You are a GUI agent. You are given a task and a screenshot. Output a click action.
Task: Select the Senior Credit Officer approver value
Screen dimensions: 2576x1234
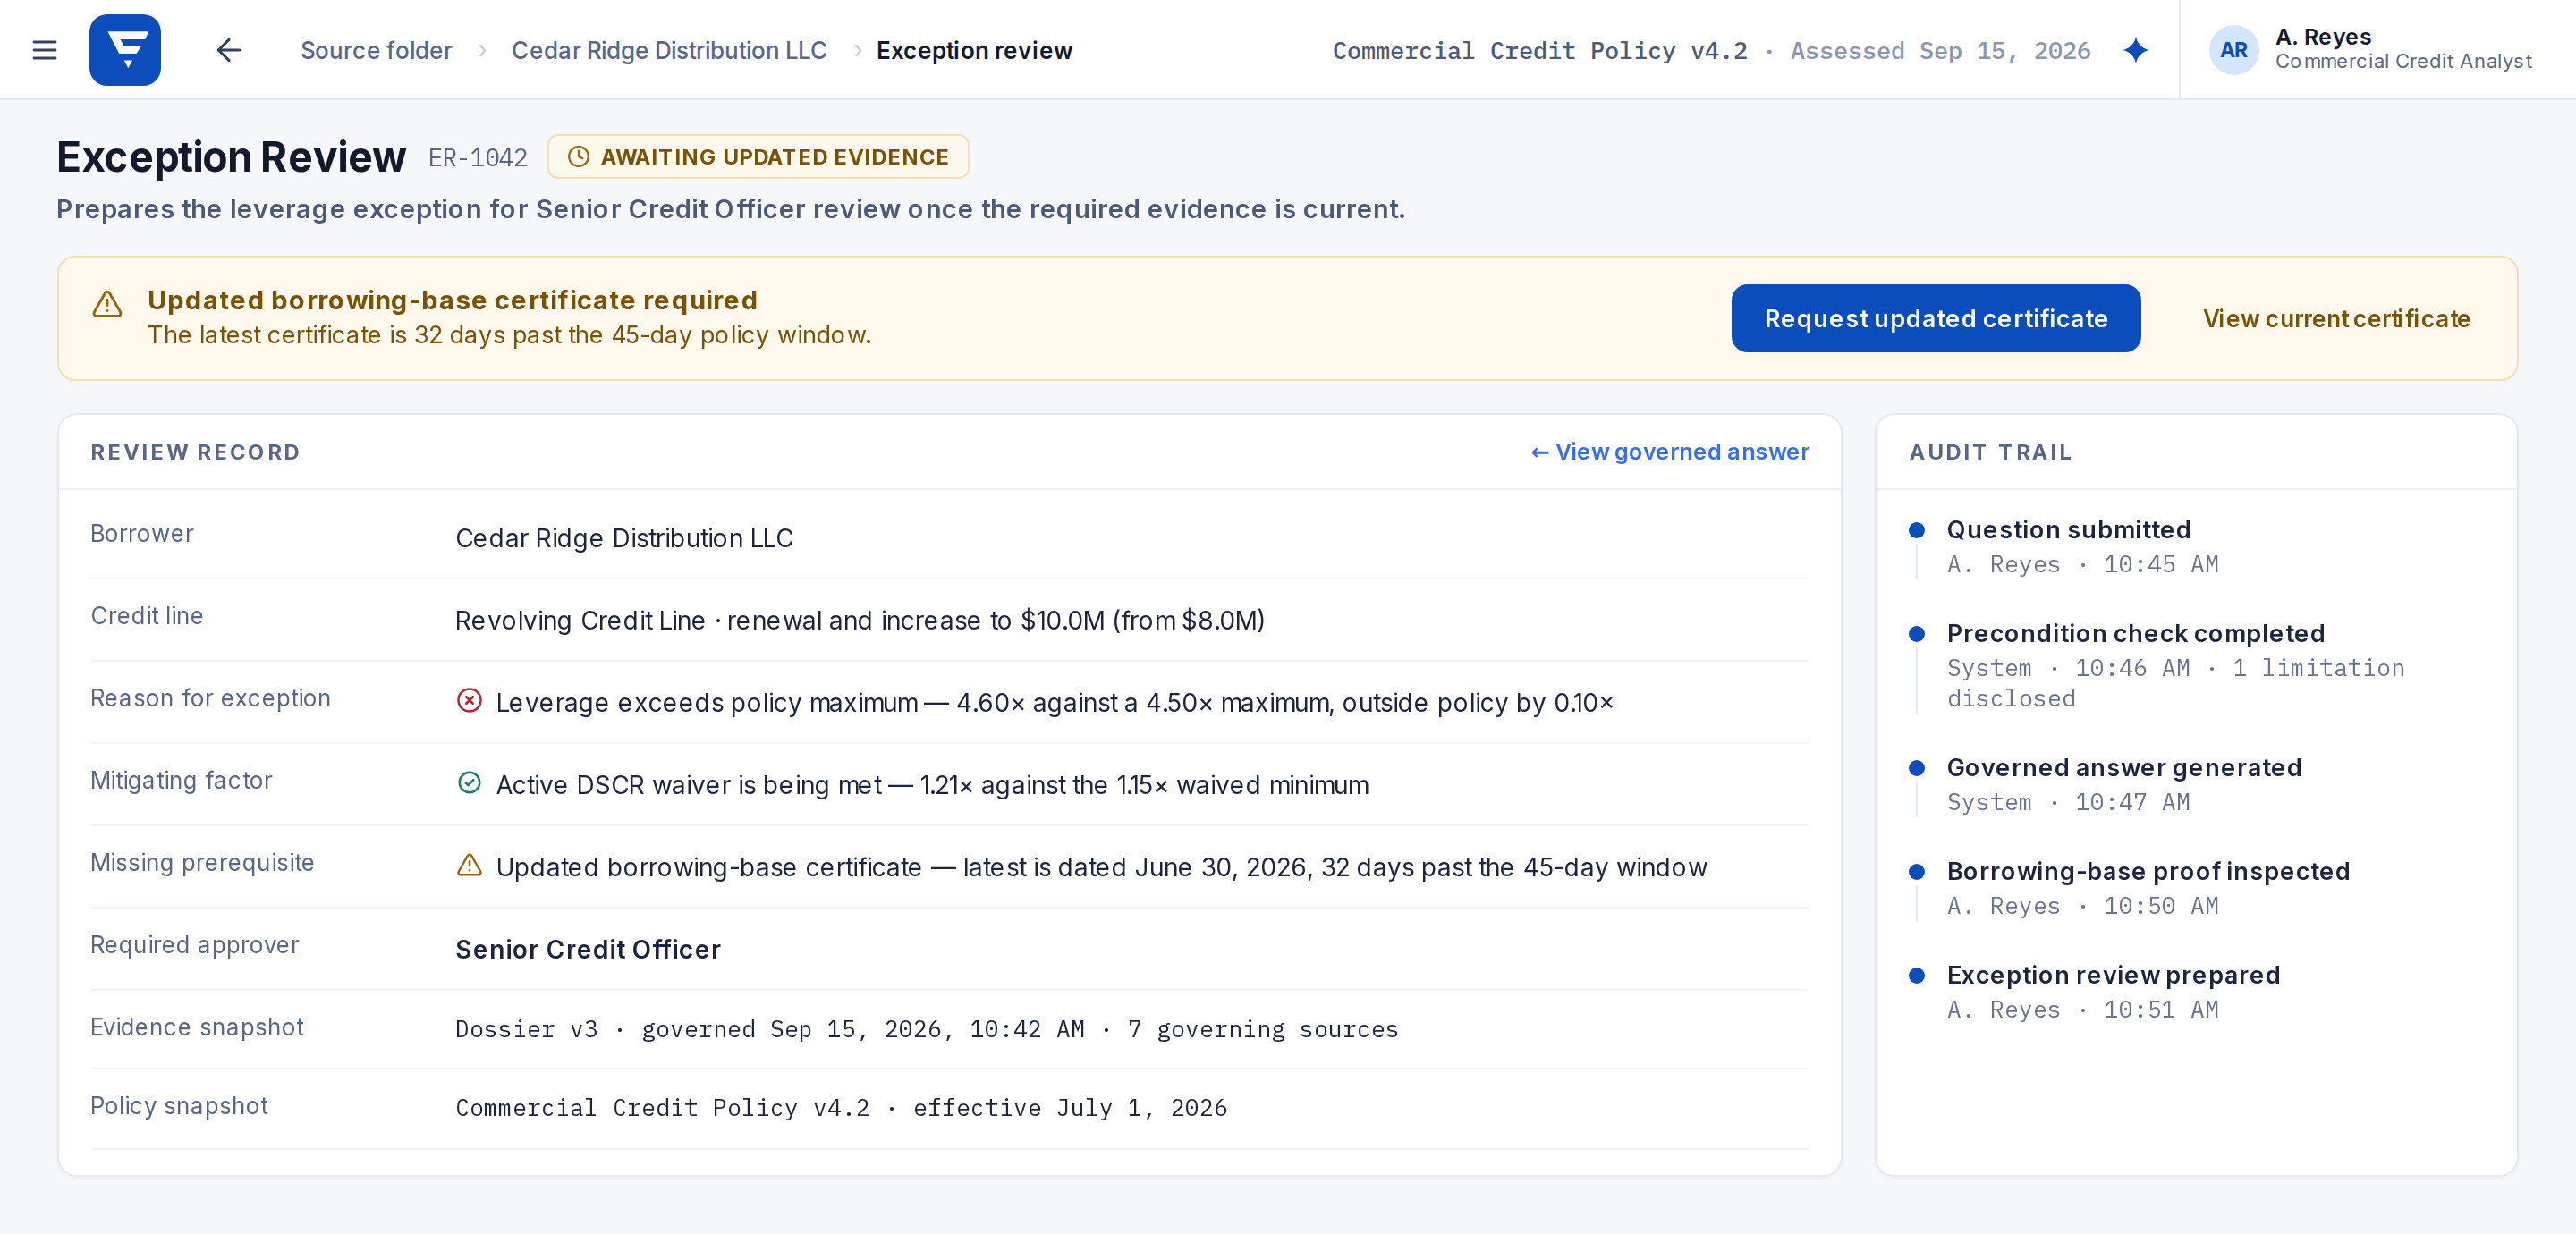[588, 949]
